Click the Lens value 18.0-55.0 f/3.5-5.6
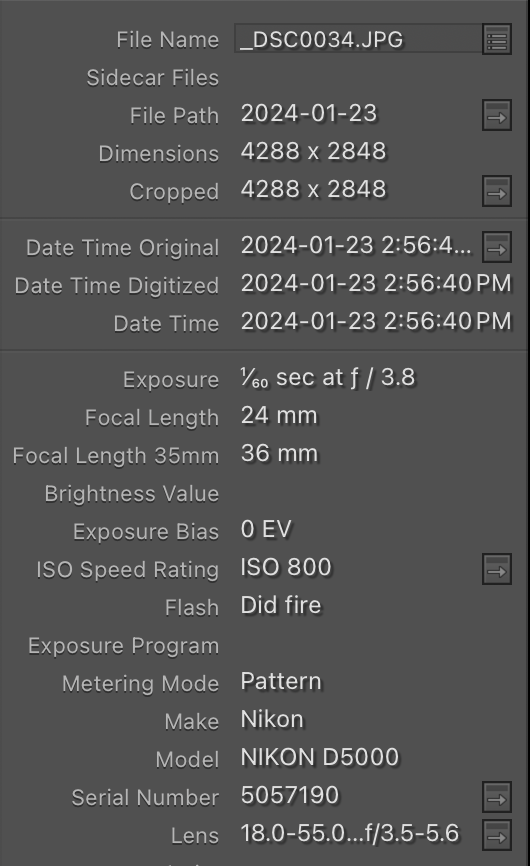Image resolution: width=530 pixels, height=866 pixels. coord(349,833)
